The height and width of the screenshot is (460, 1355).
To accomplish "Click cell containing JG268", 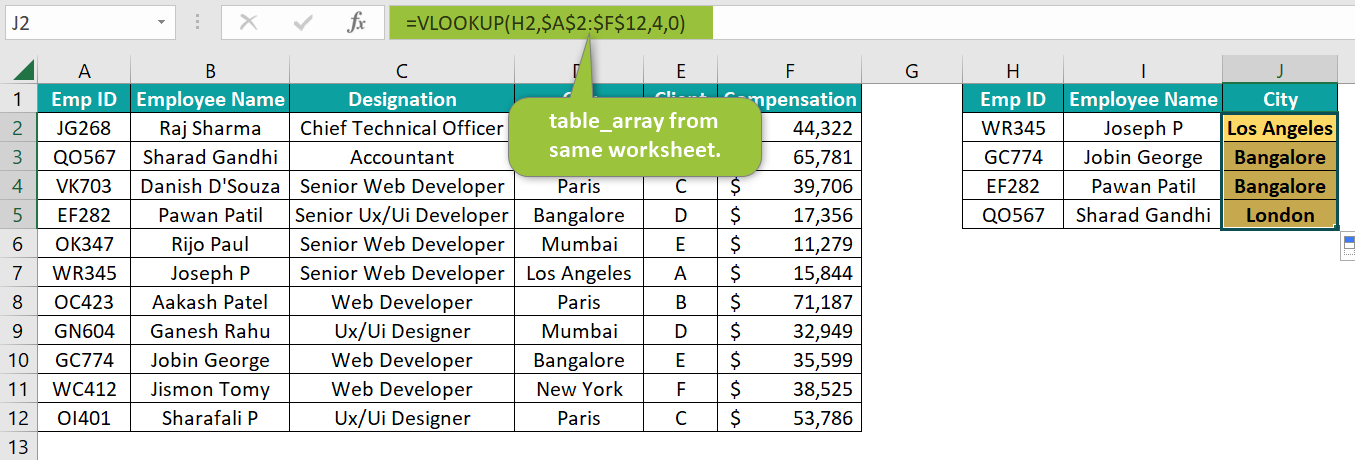I will [x=84, y=128].
